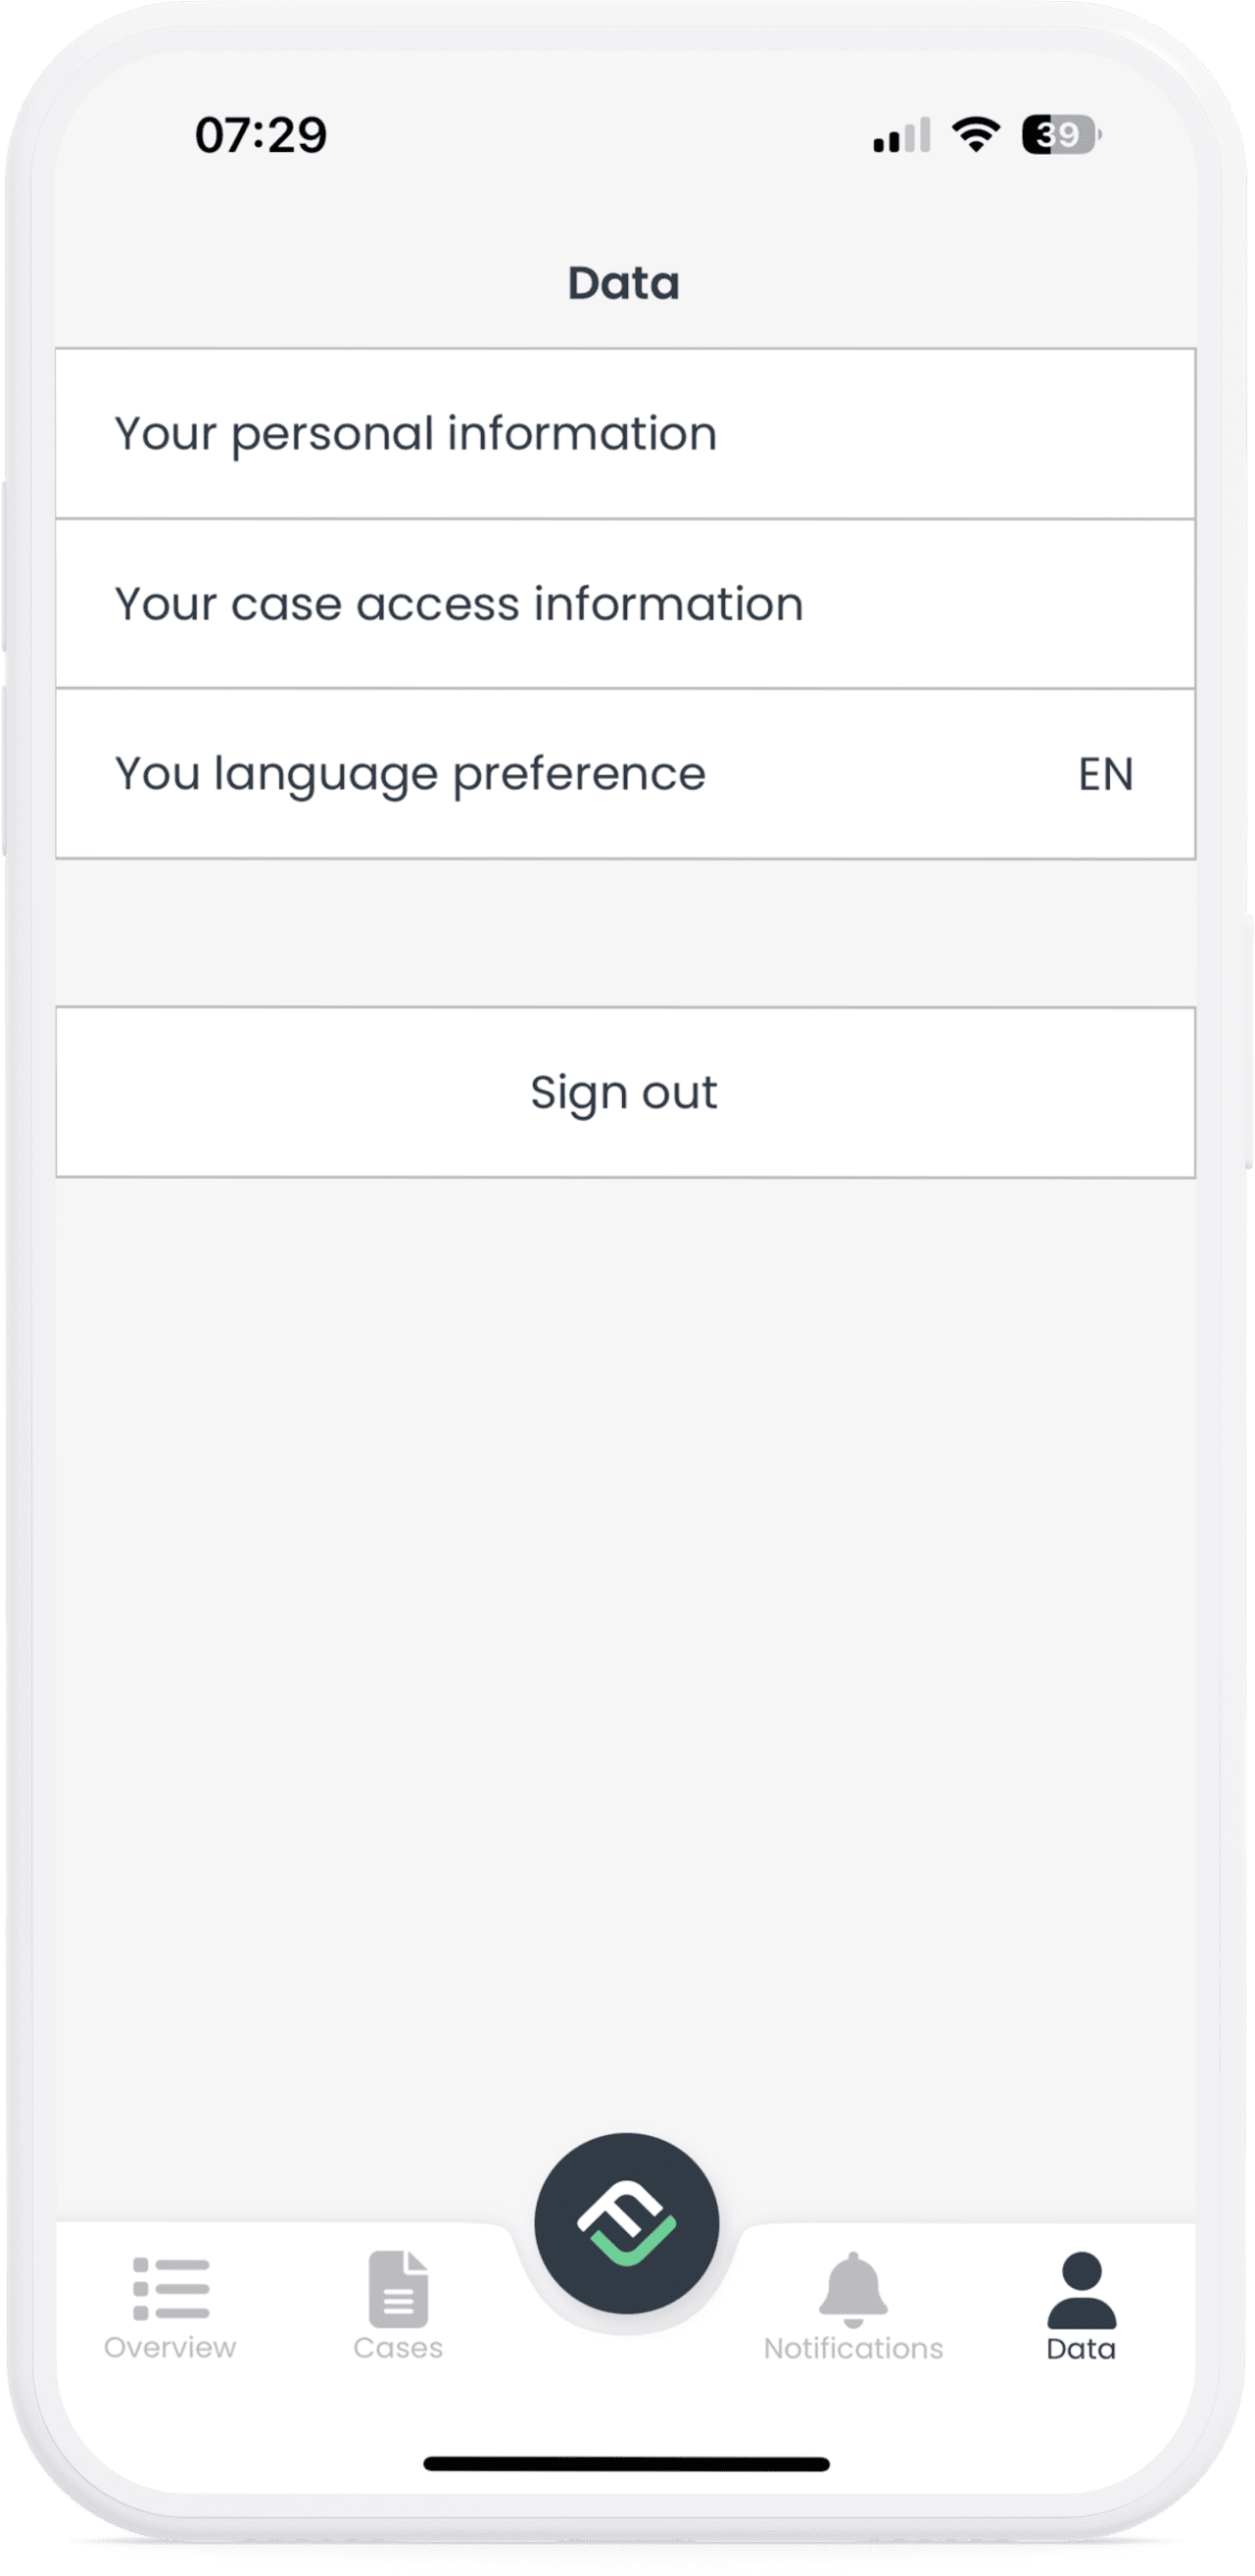Tap the center logo button
1255x2576 pixels.
coord(626,2223)
